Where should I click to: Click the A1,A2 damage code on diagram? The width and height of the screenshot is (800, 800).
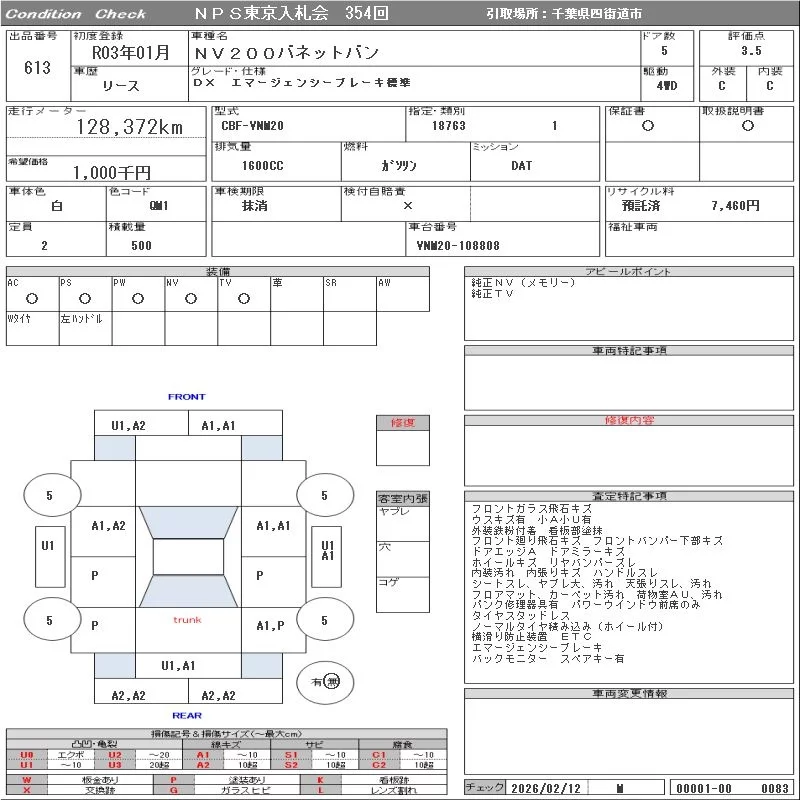coord(108,526)
